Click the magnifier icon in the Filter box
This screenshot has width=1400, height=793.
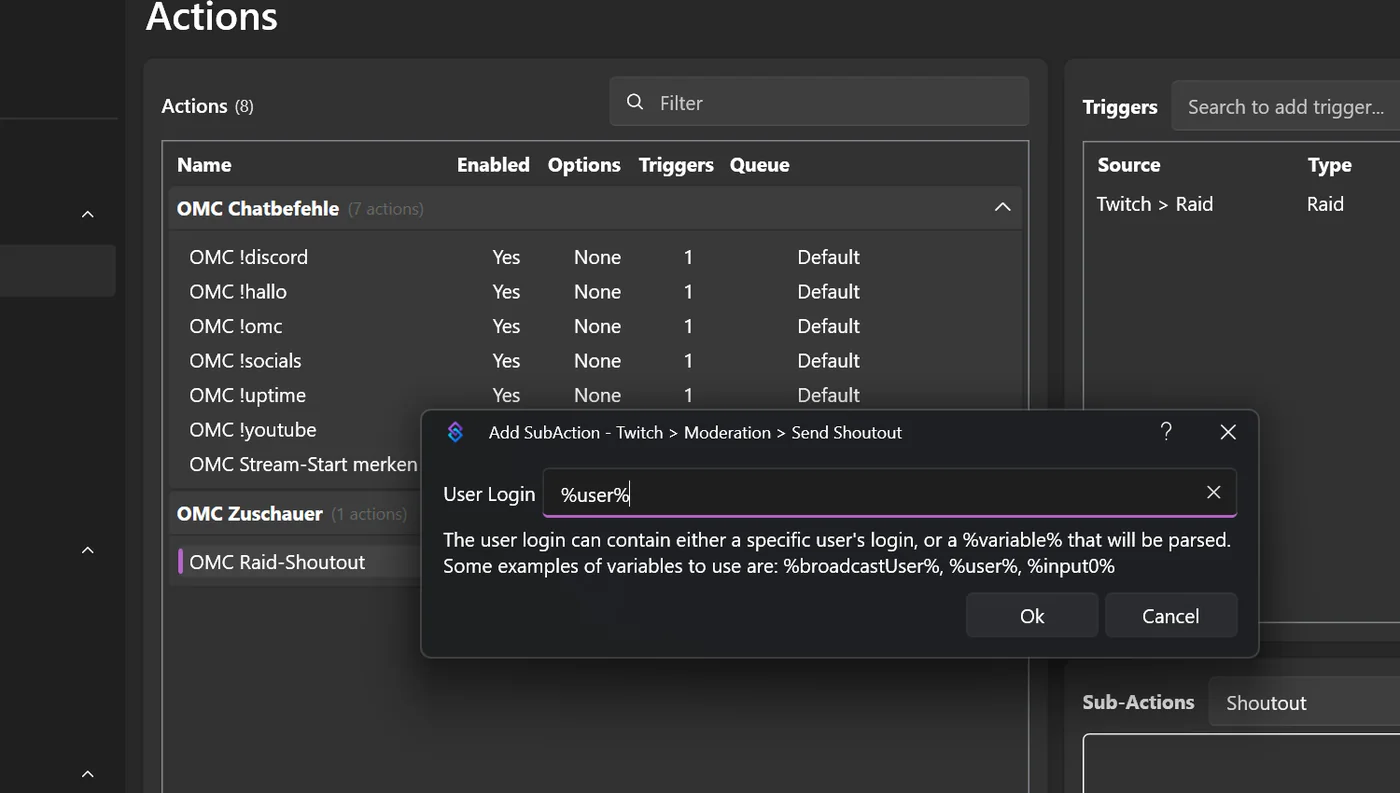[635, 103]
